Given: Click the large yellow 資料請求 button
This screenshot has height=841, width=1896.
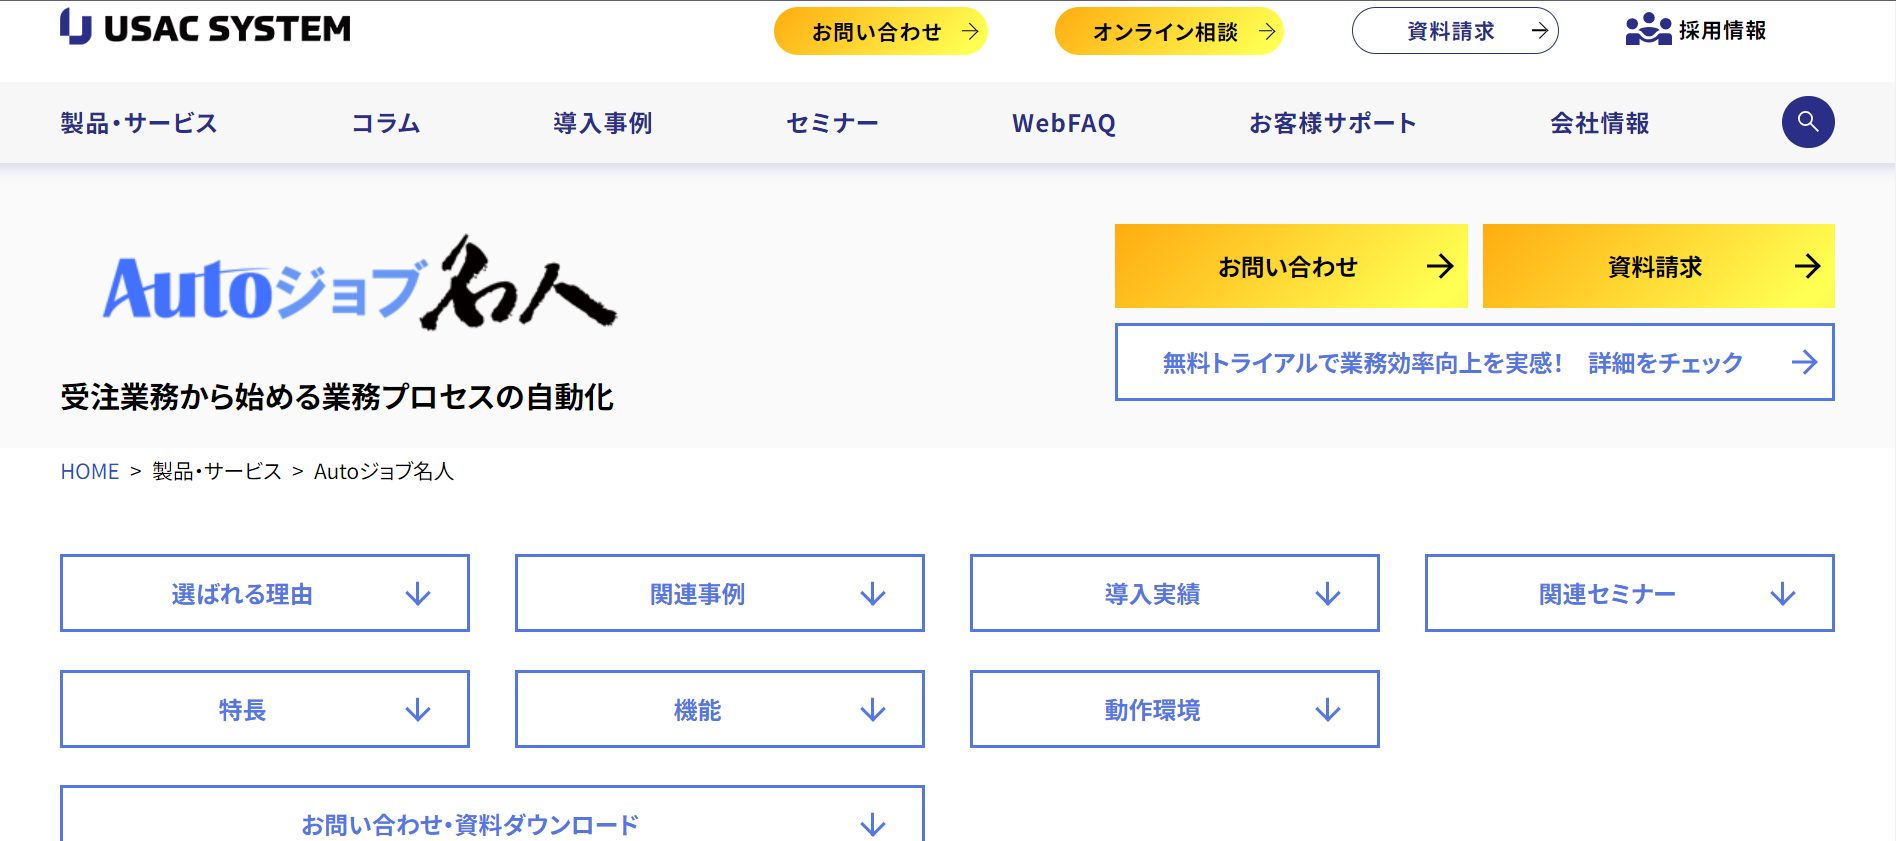Looking at the screenshot, I should (1659, 266).
